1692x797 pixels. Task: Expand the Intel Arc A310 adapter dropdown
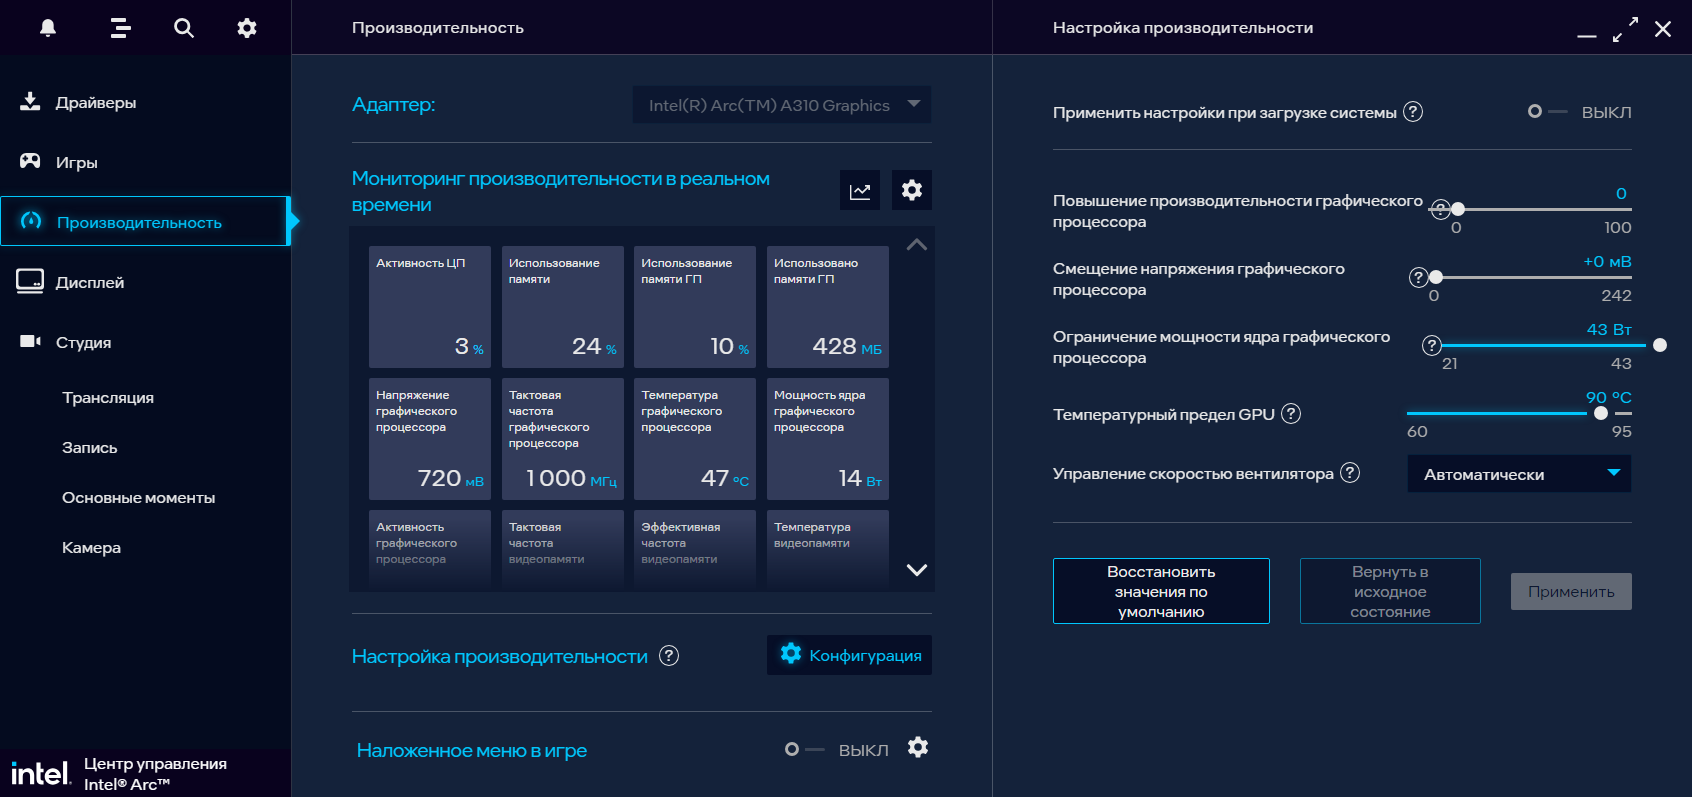coord(782,105)
